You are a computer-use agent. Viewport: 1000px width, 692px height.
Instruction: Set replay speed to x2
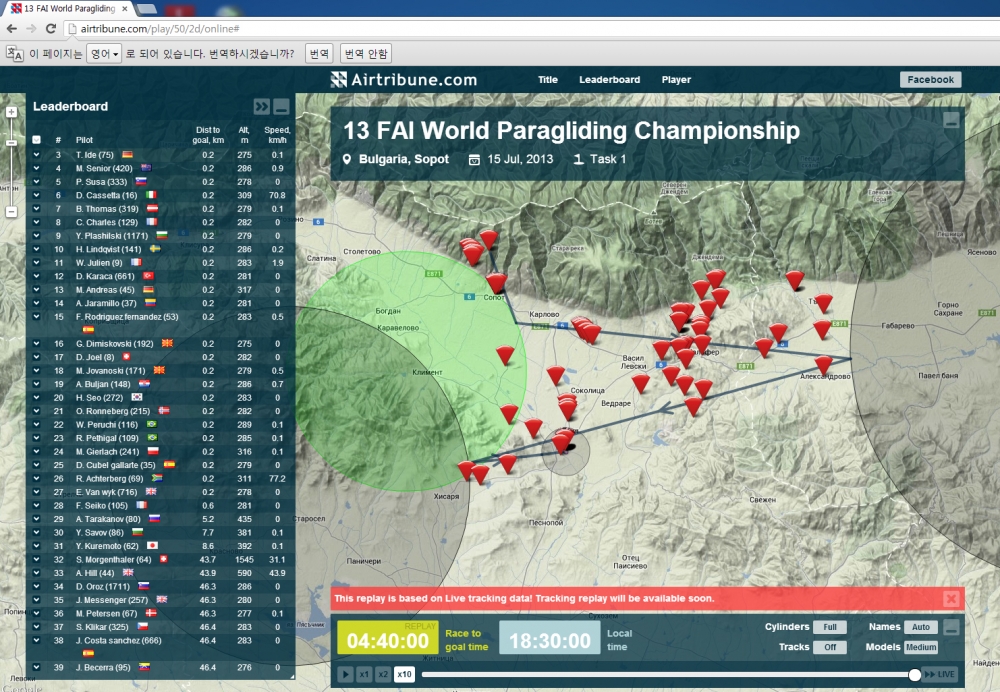383,674
